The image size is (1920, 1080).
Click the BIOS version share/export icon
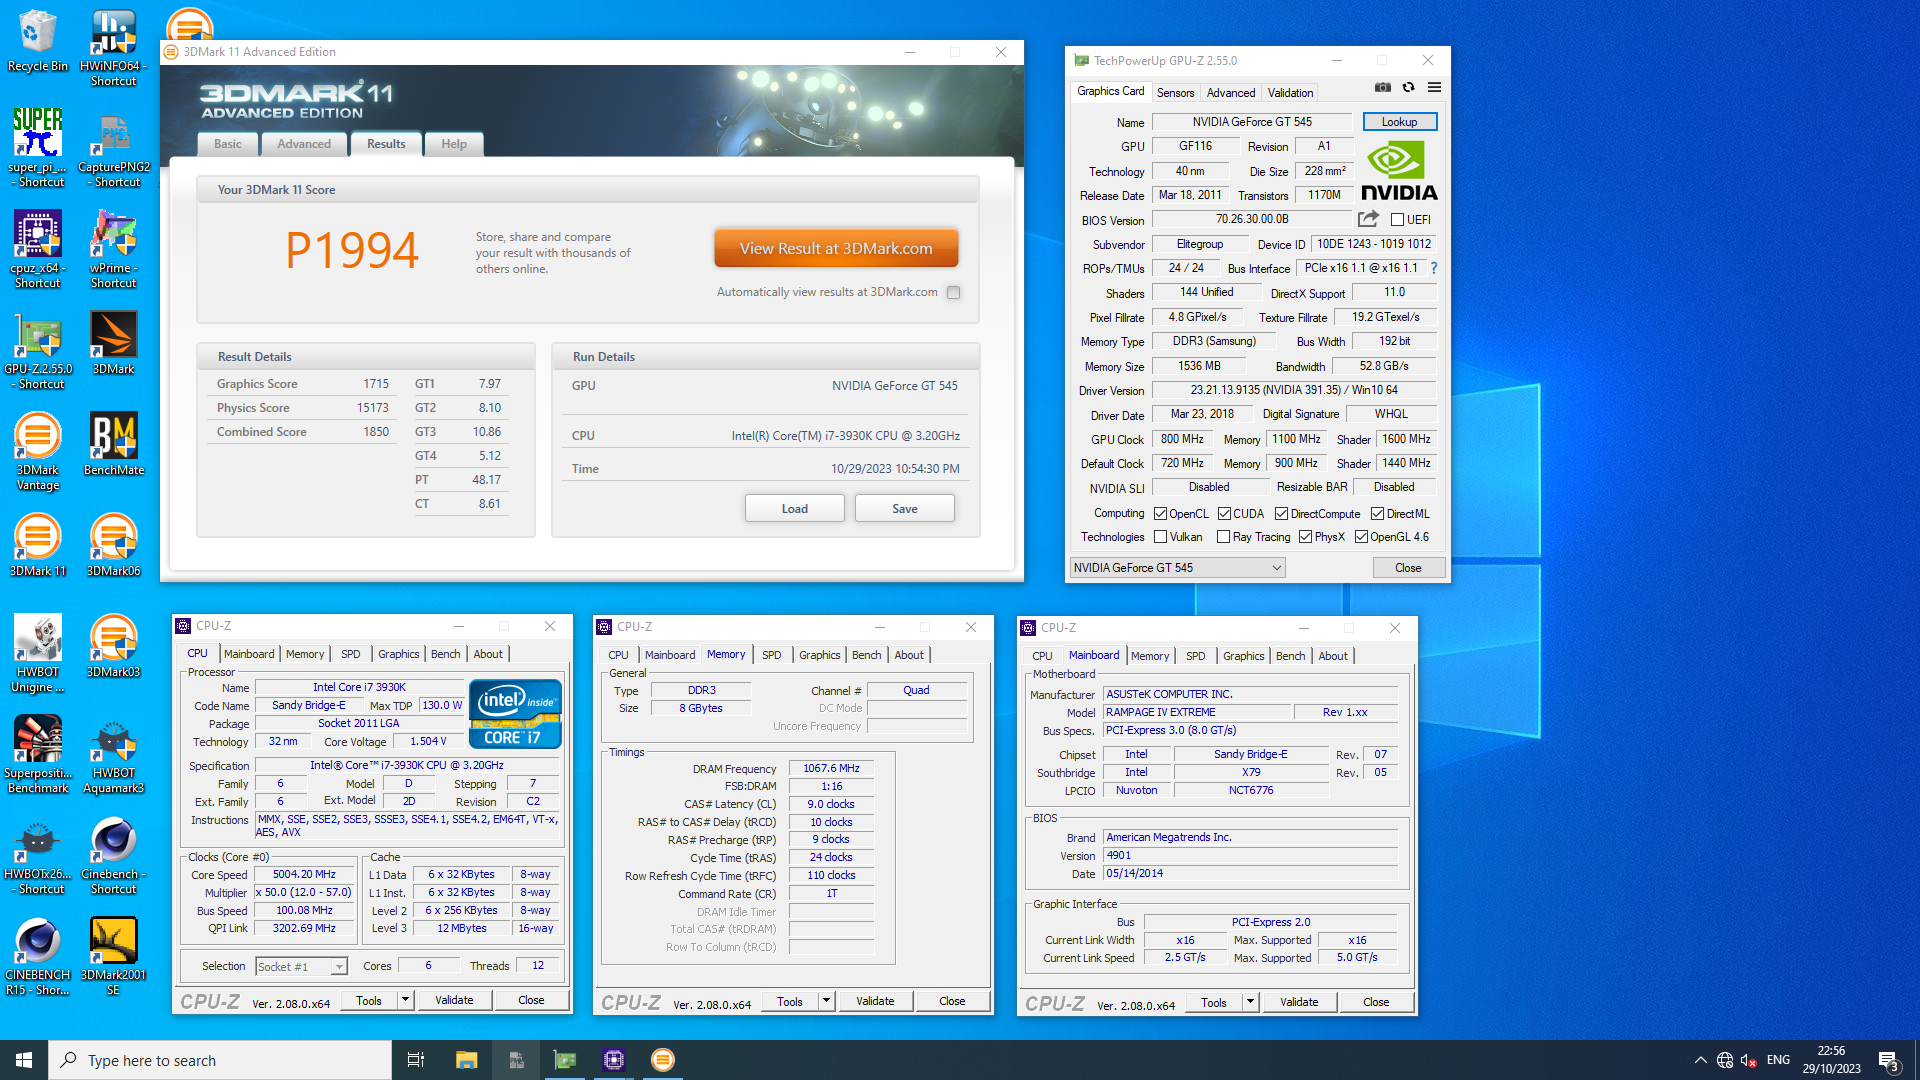(x=1368, y=219)
